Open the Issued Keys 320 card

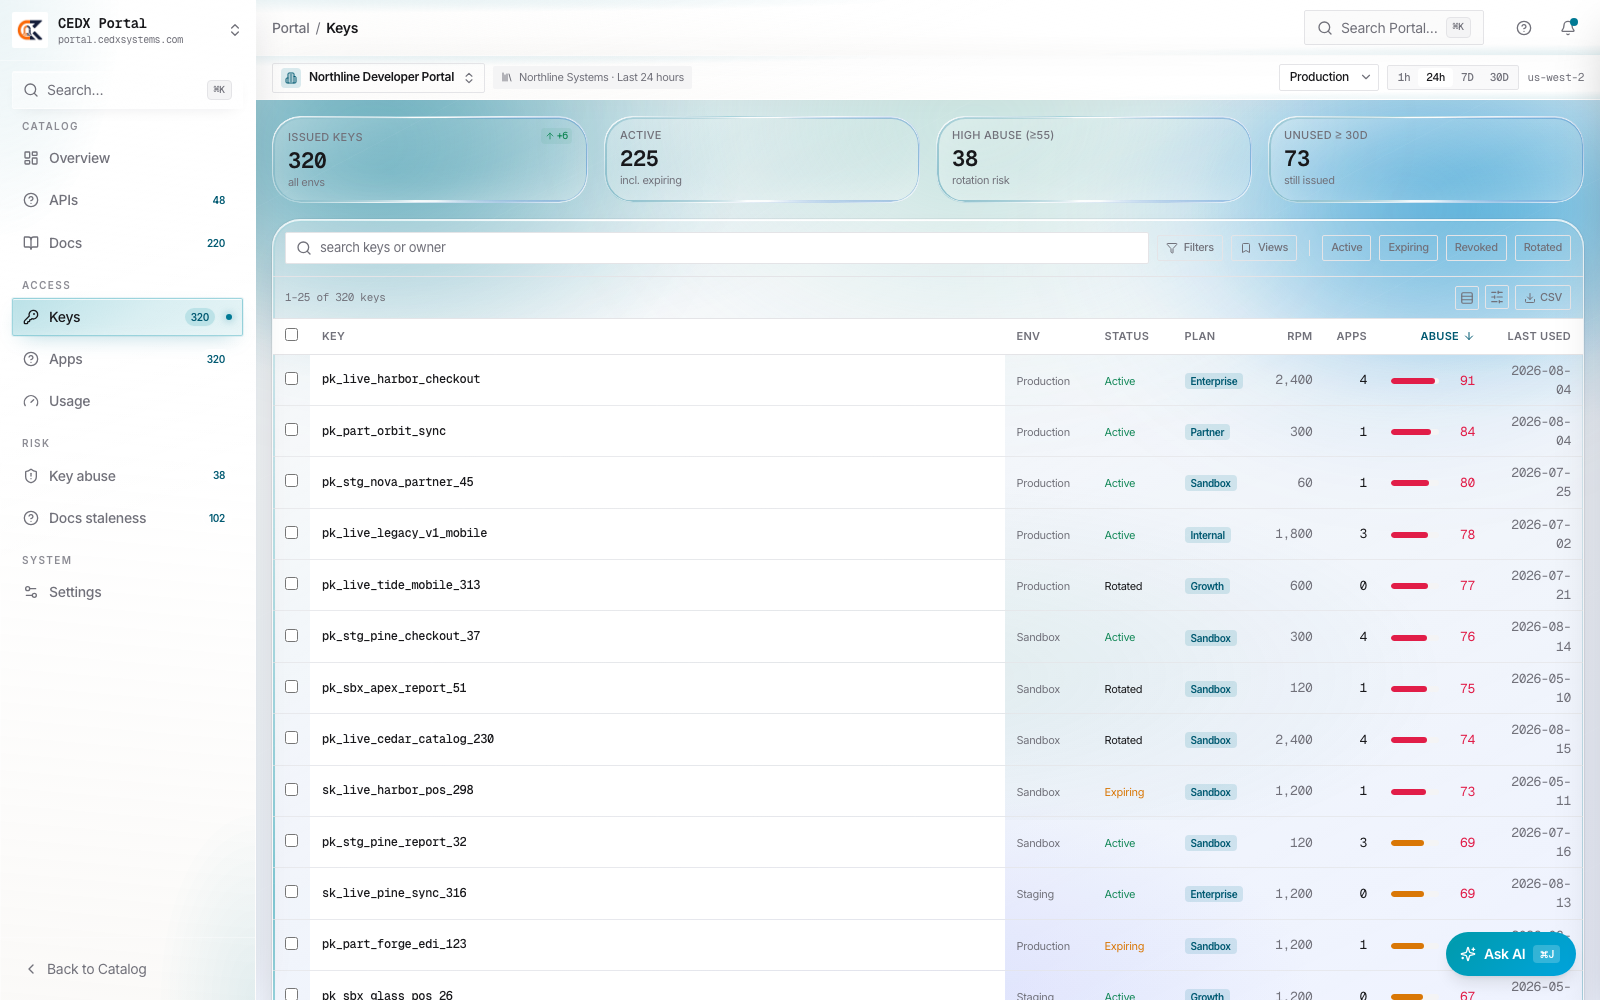click(430, 160)
